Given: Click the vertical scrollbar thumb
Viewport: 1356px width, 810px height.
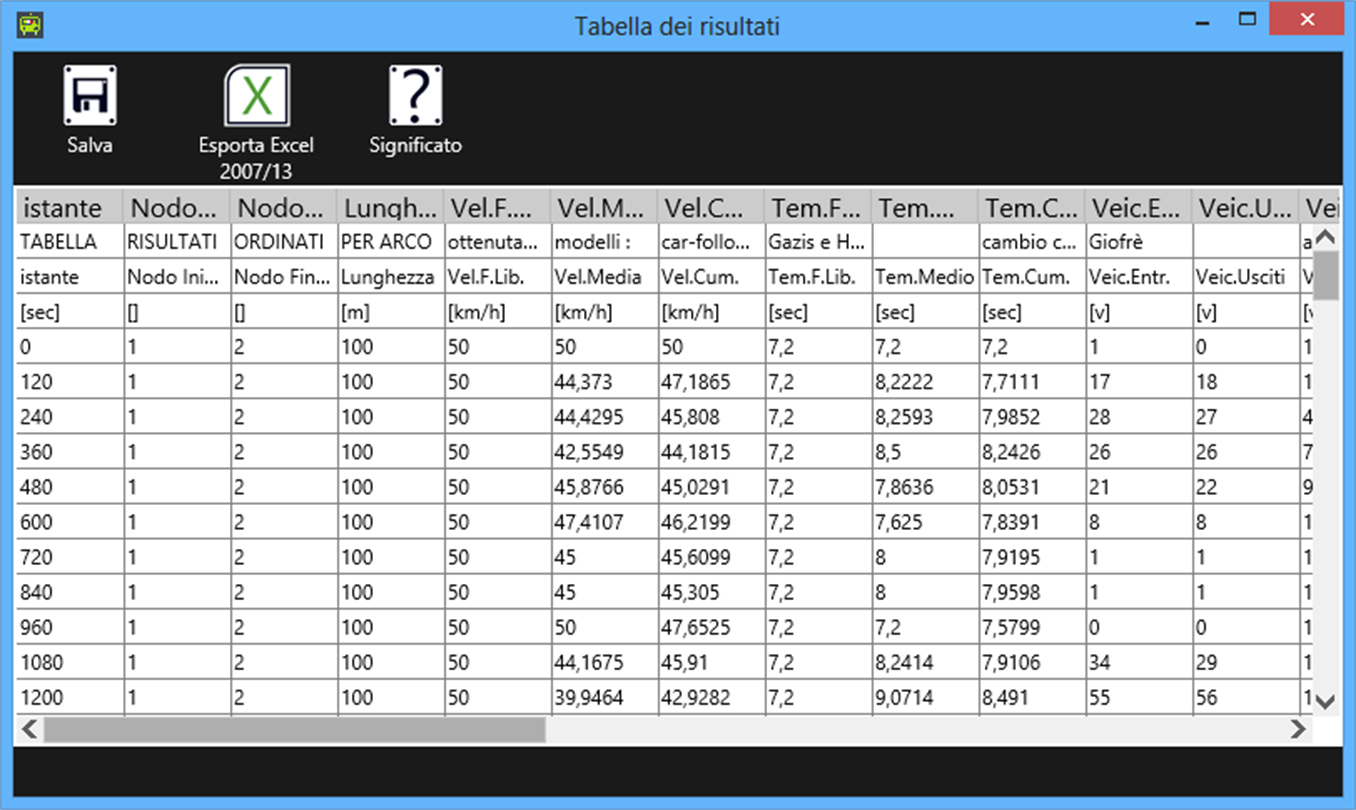Looking at the screenshot, I should pyautogui.click(x=1325, y=275).
